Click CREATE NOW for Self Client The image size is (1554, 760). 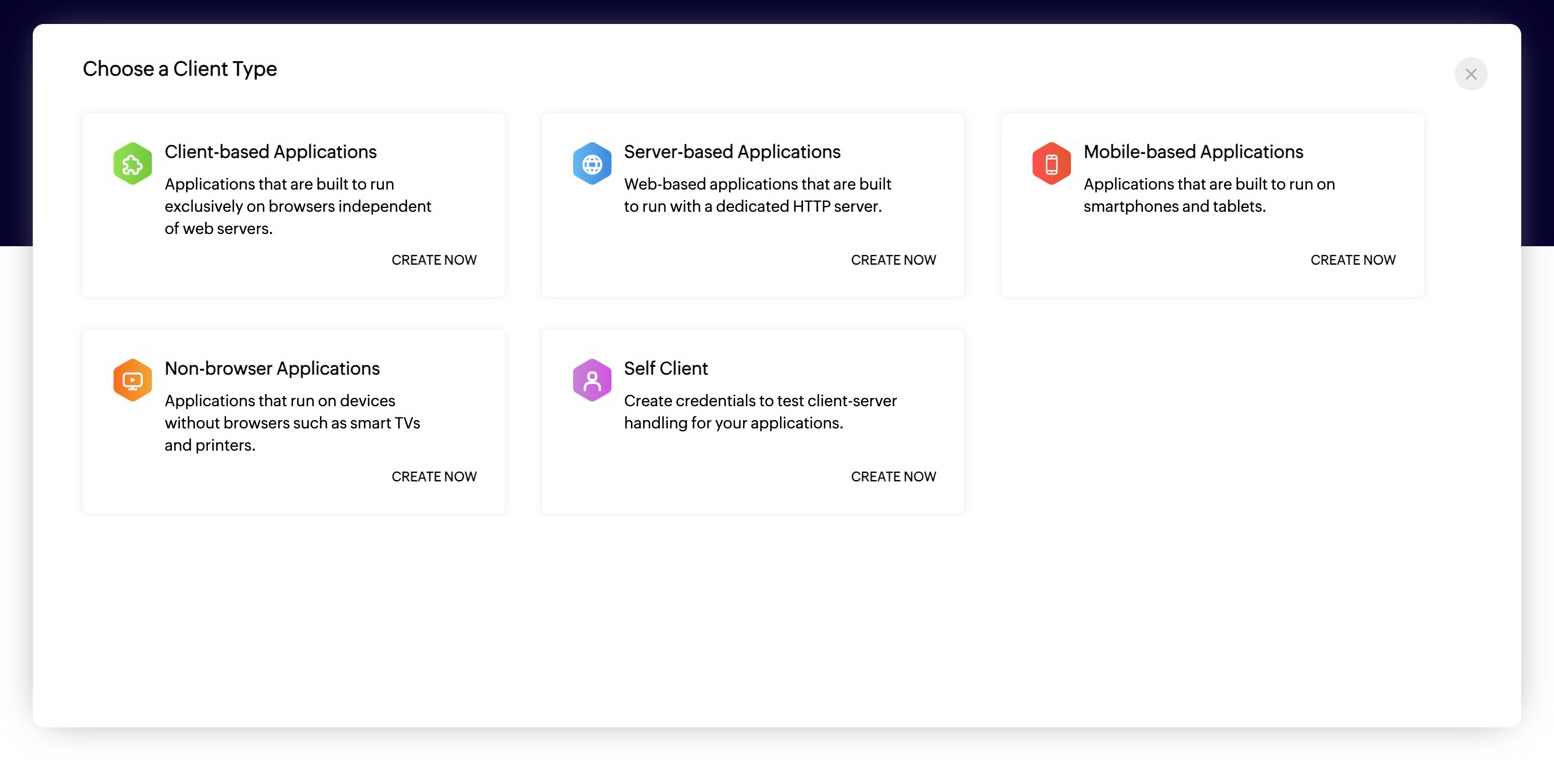point(893,477)
